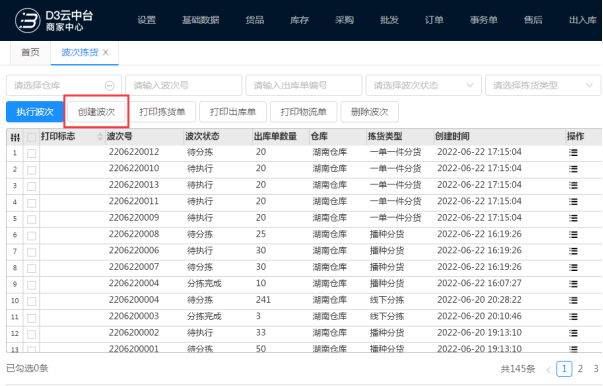The image size is (603, 386).
Task: Open operations menu for row 2206220011
Action: click(573, 202)
